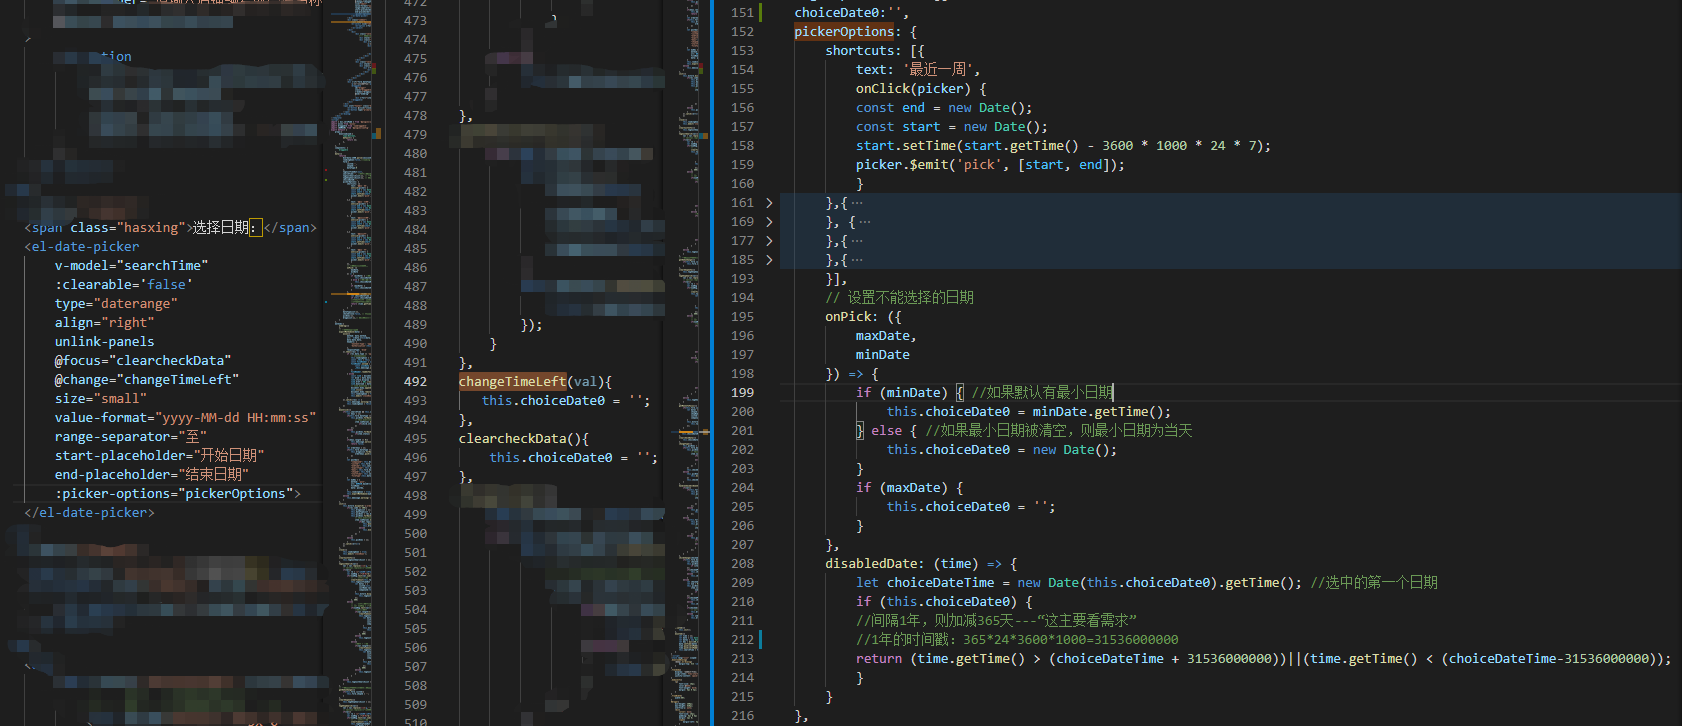Screen dimensions: 1682x726
Task: Click line number 152 in the gutter
Action: [x=743, y=32]
